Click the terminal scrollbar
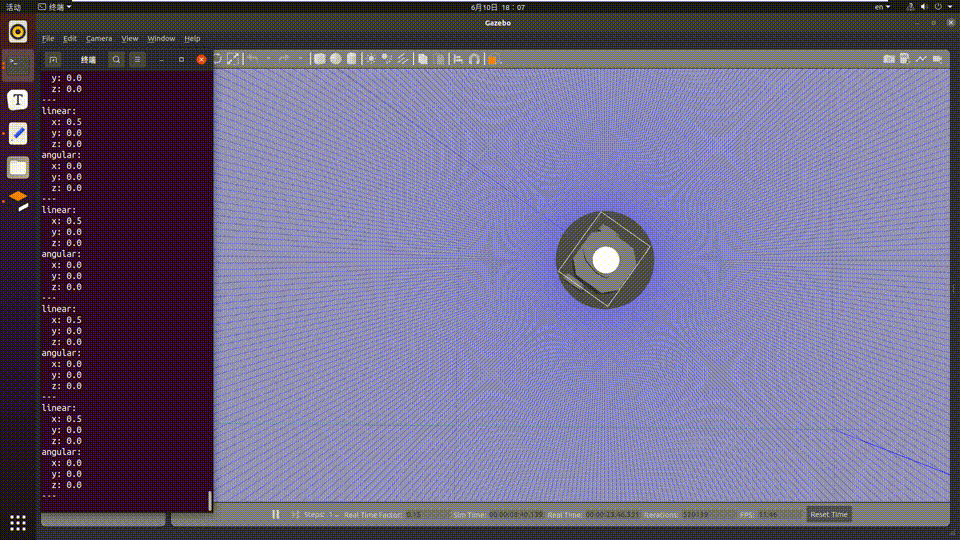This screenshot has height=540, width=960. click(x=210, y=500)
